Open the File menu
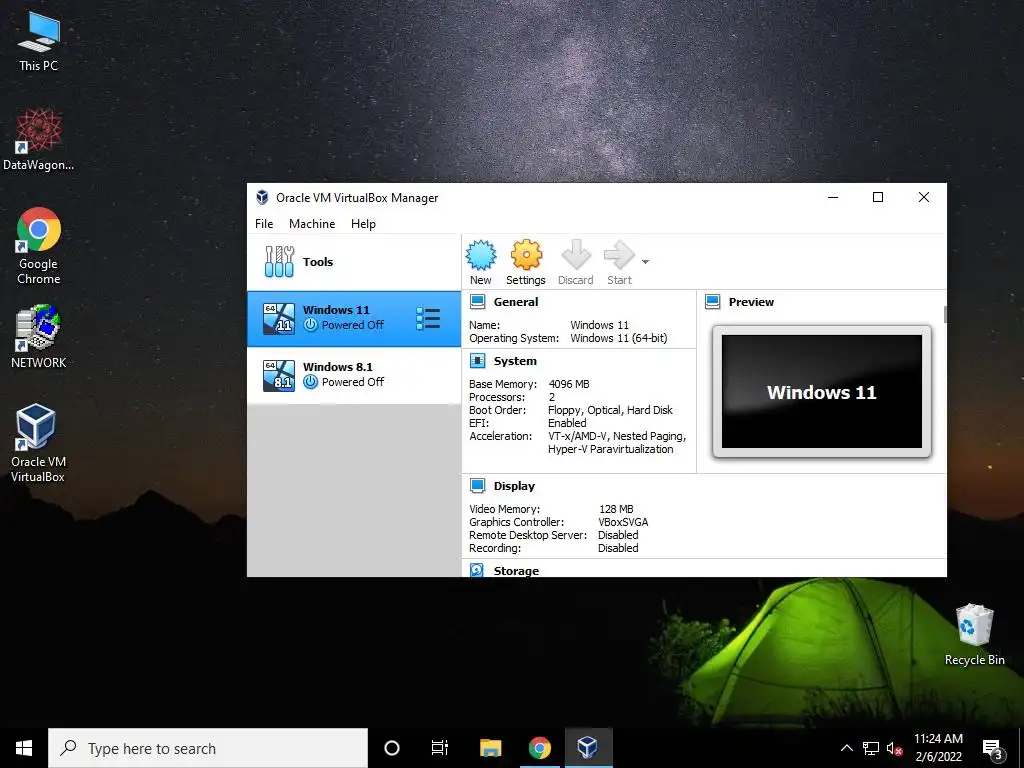The width and height of the screenshot is (1024, 768). pos(264,223)
